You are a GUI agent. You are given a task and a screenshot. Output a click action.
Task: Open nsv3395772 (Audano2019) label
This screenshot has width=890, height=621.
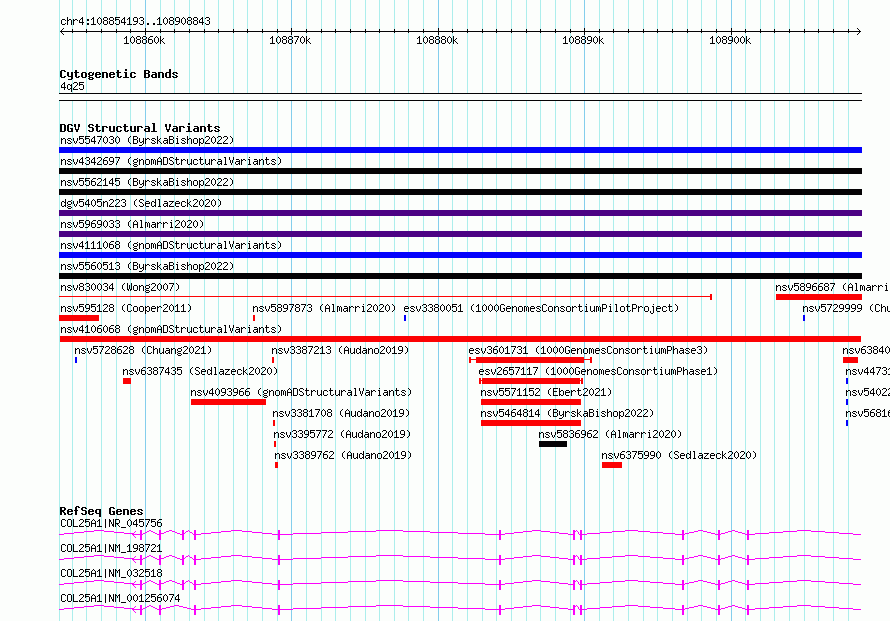[x=342, y=434]
